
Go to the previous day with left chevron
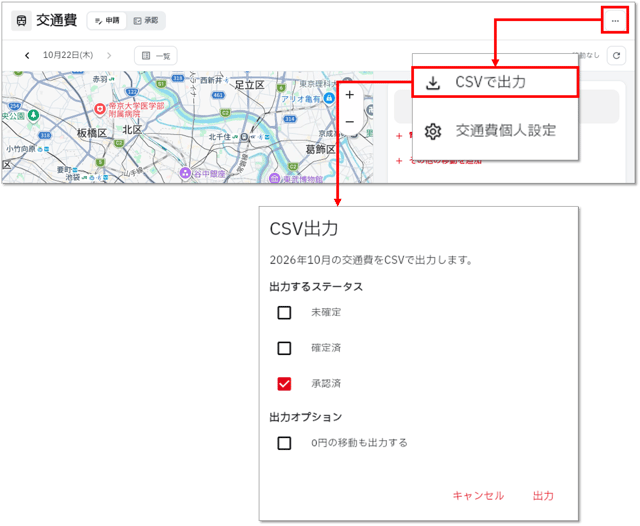tap(27, 55)
